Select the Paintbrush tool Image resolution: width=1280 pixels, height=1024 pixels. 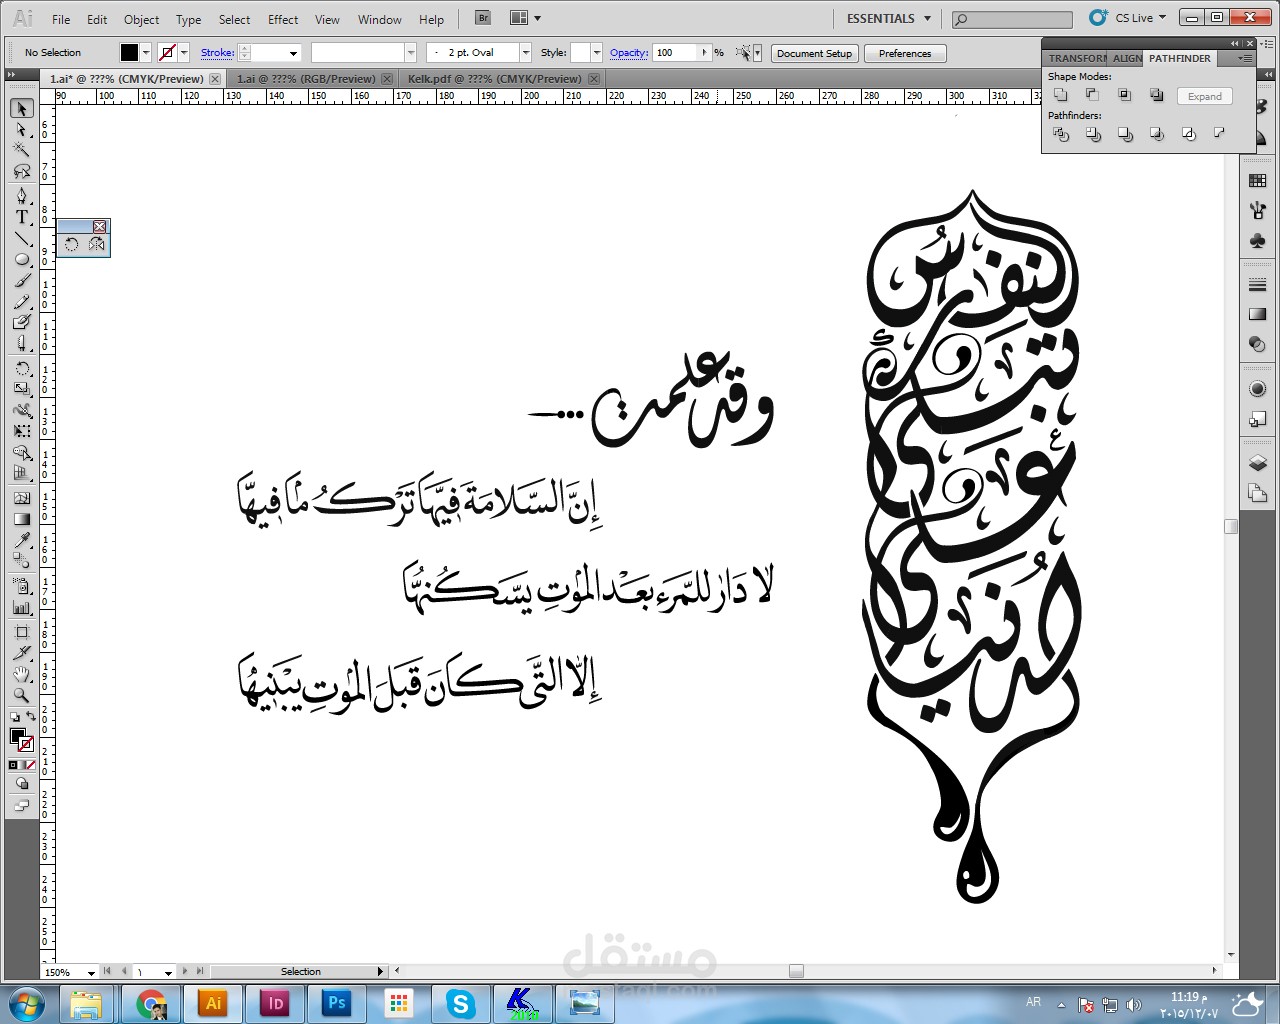[x=21, y=280]
